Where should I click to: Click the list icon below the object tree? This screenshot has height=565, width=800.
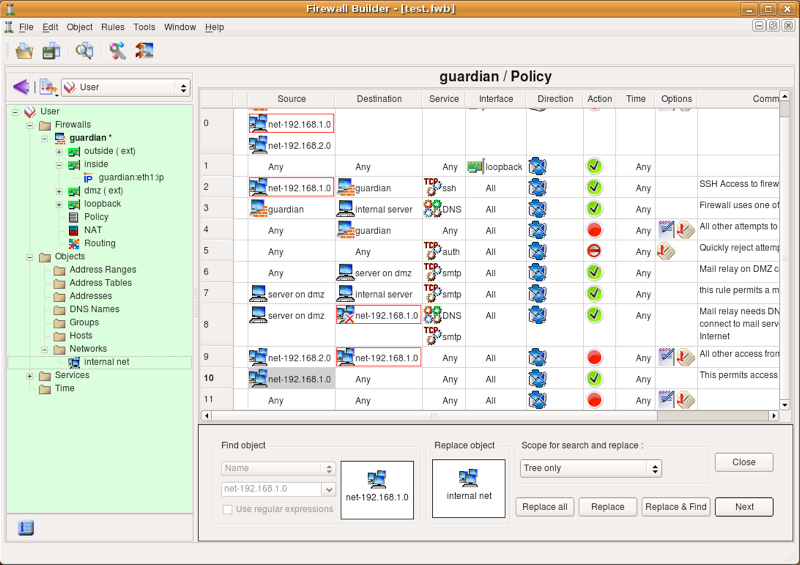[x=26, y=527]
